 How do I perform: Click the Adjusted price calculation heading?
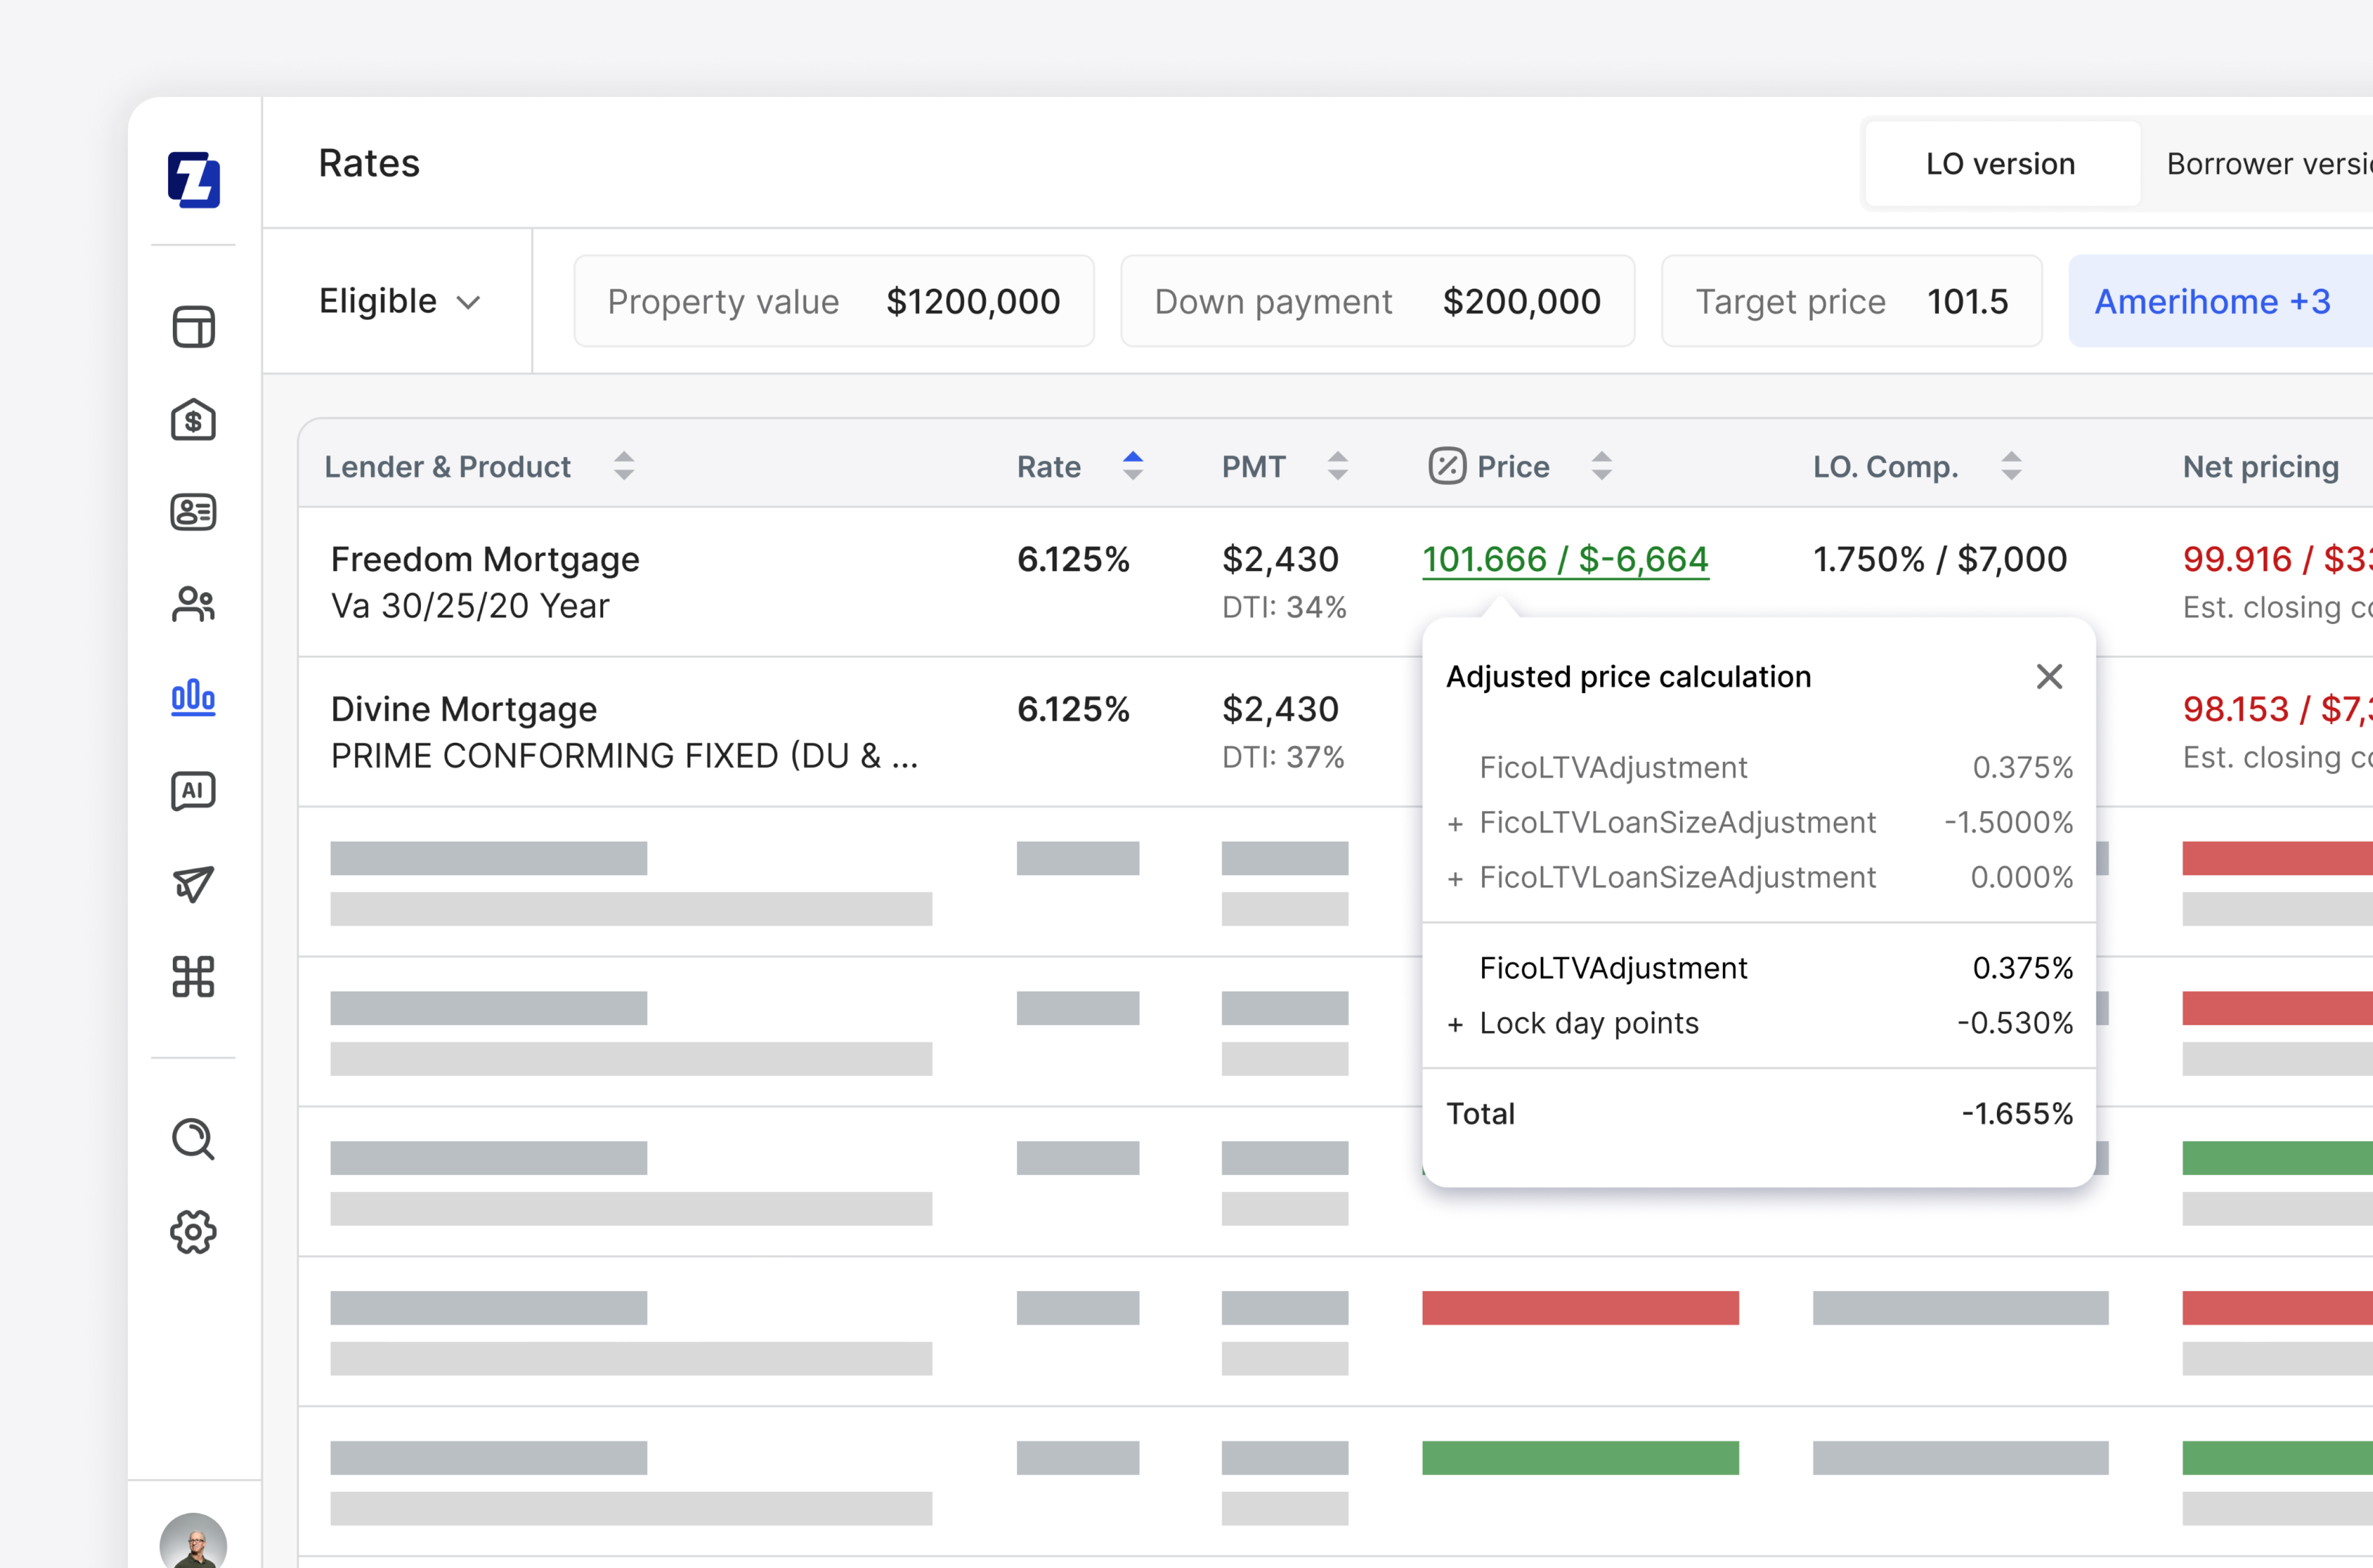(1629, 677)
